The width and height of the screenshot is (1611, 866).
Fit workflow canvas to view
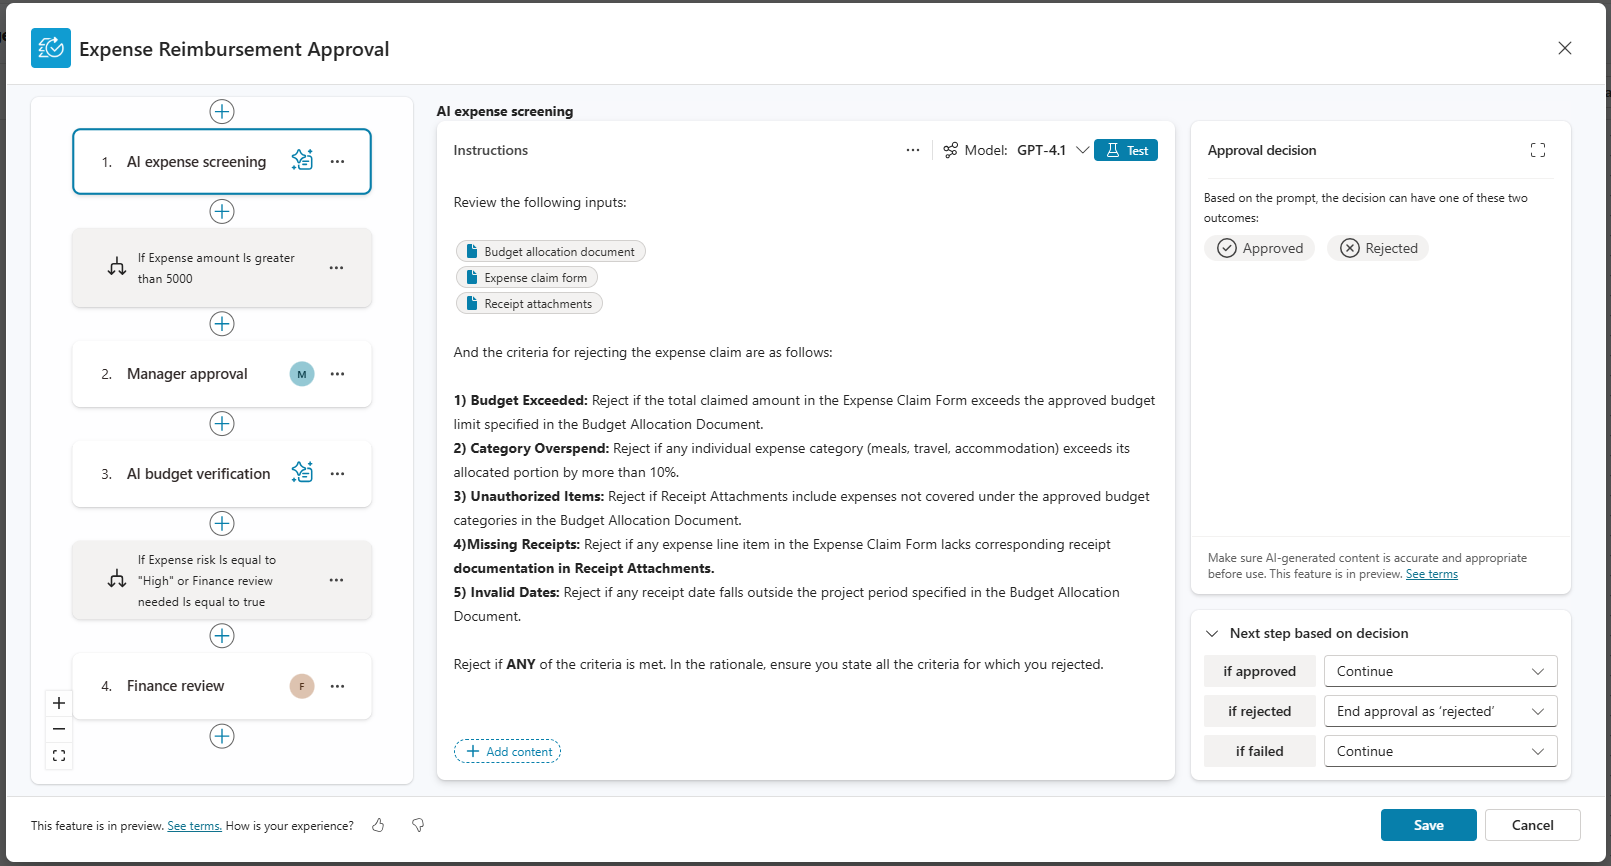click(59, 756)
